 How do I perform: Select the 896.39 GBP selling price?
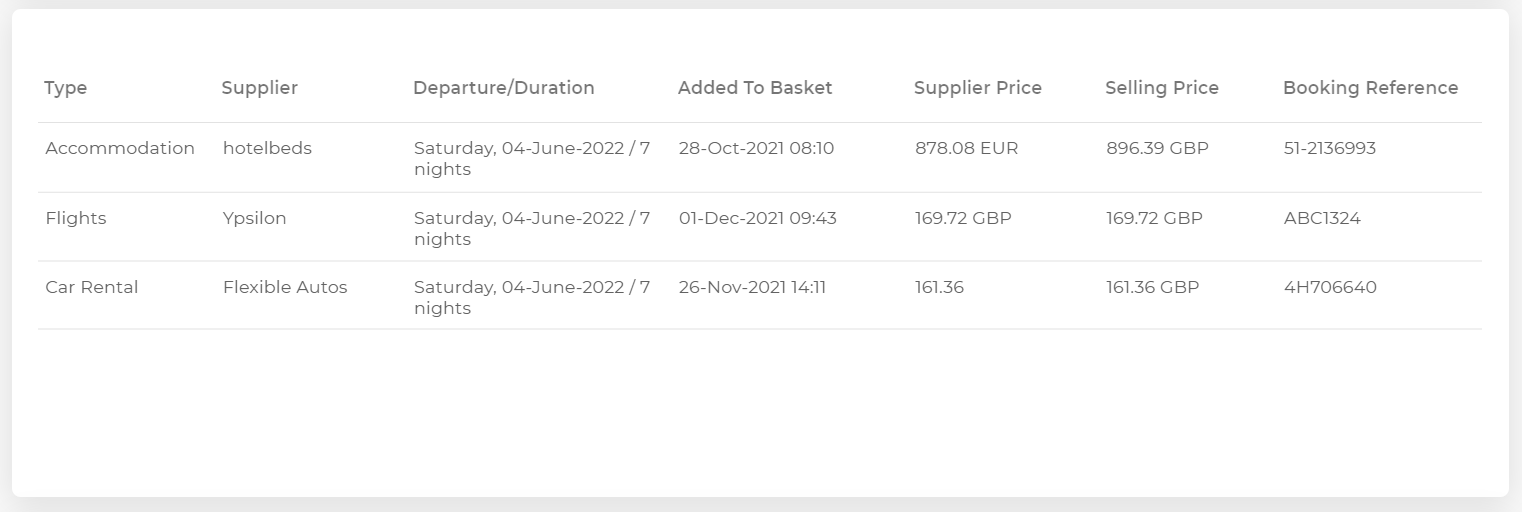point(1157,148)
